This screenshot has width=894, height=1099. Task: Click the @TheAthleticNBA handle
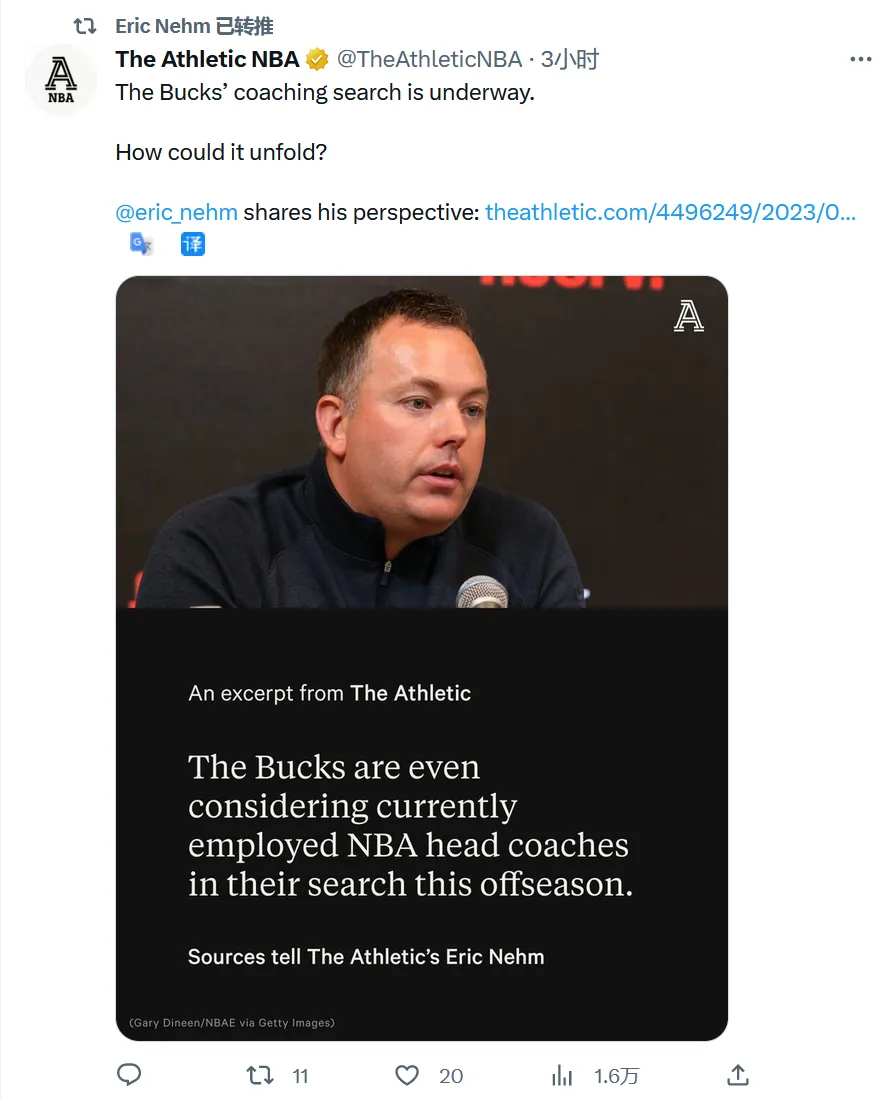click(x=429, y=60)
